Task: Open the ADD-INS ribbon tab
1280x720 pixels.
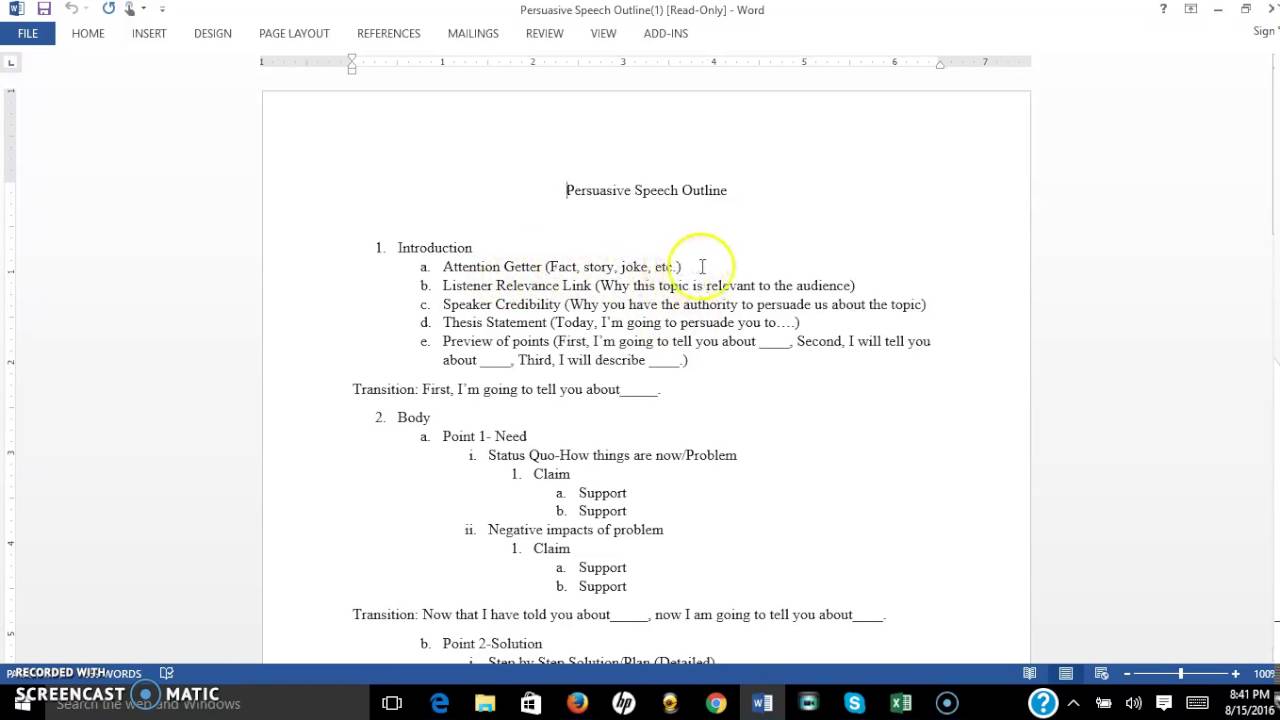Action: click(x=666, y=33)
